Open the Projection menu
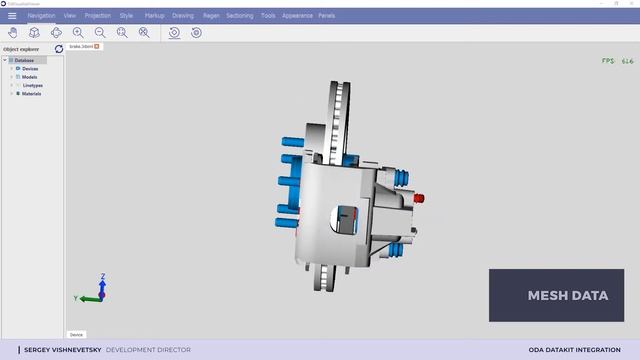 click(98, 16)
